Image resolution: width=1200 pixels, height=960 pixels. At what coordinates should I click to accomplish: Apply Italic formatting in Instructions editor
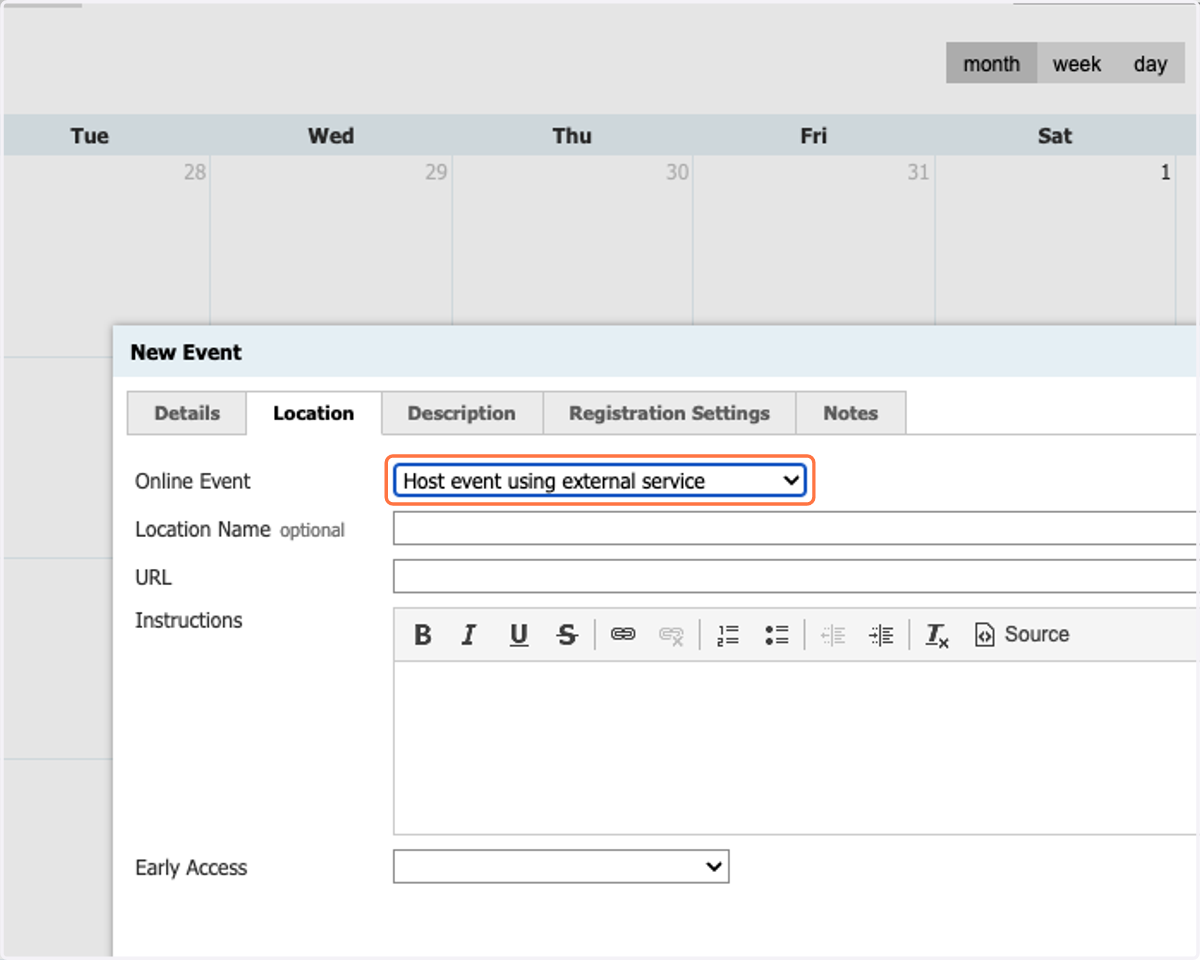[x=469, y=634]
